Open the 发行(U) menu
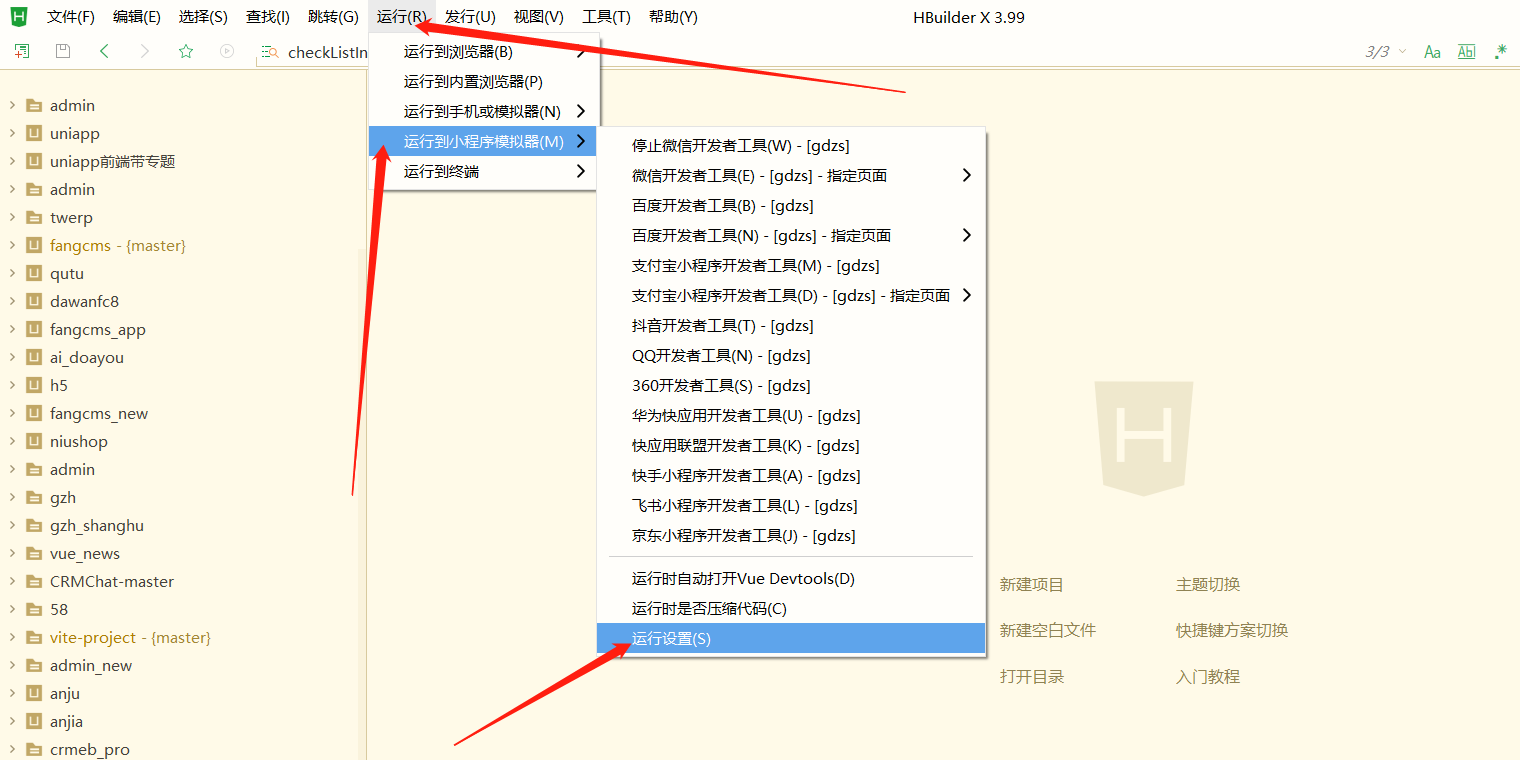The width and height of the screenshot is (1520, 760). [x=470, y=17]
